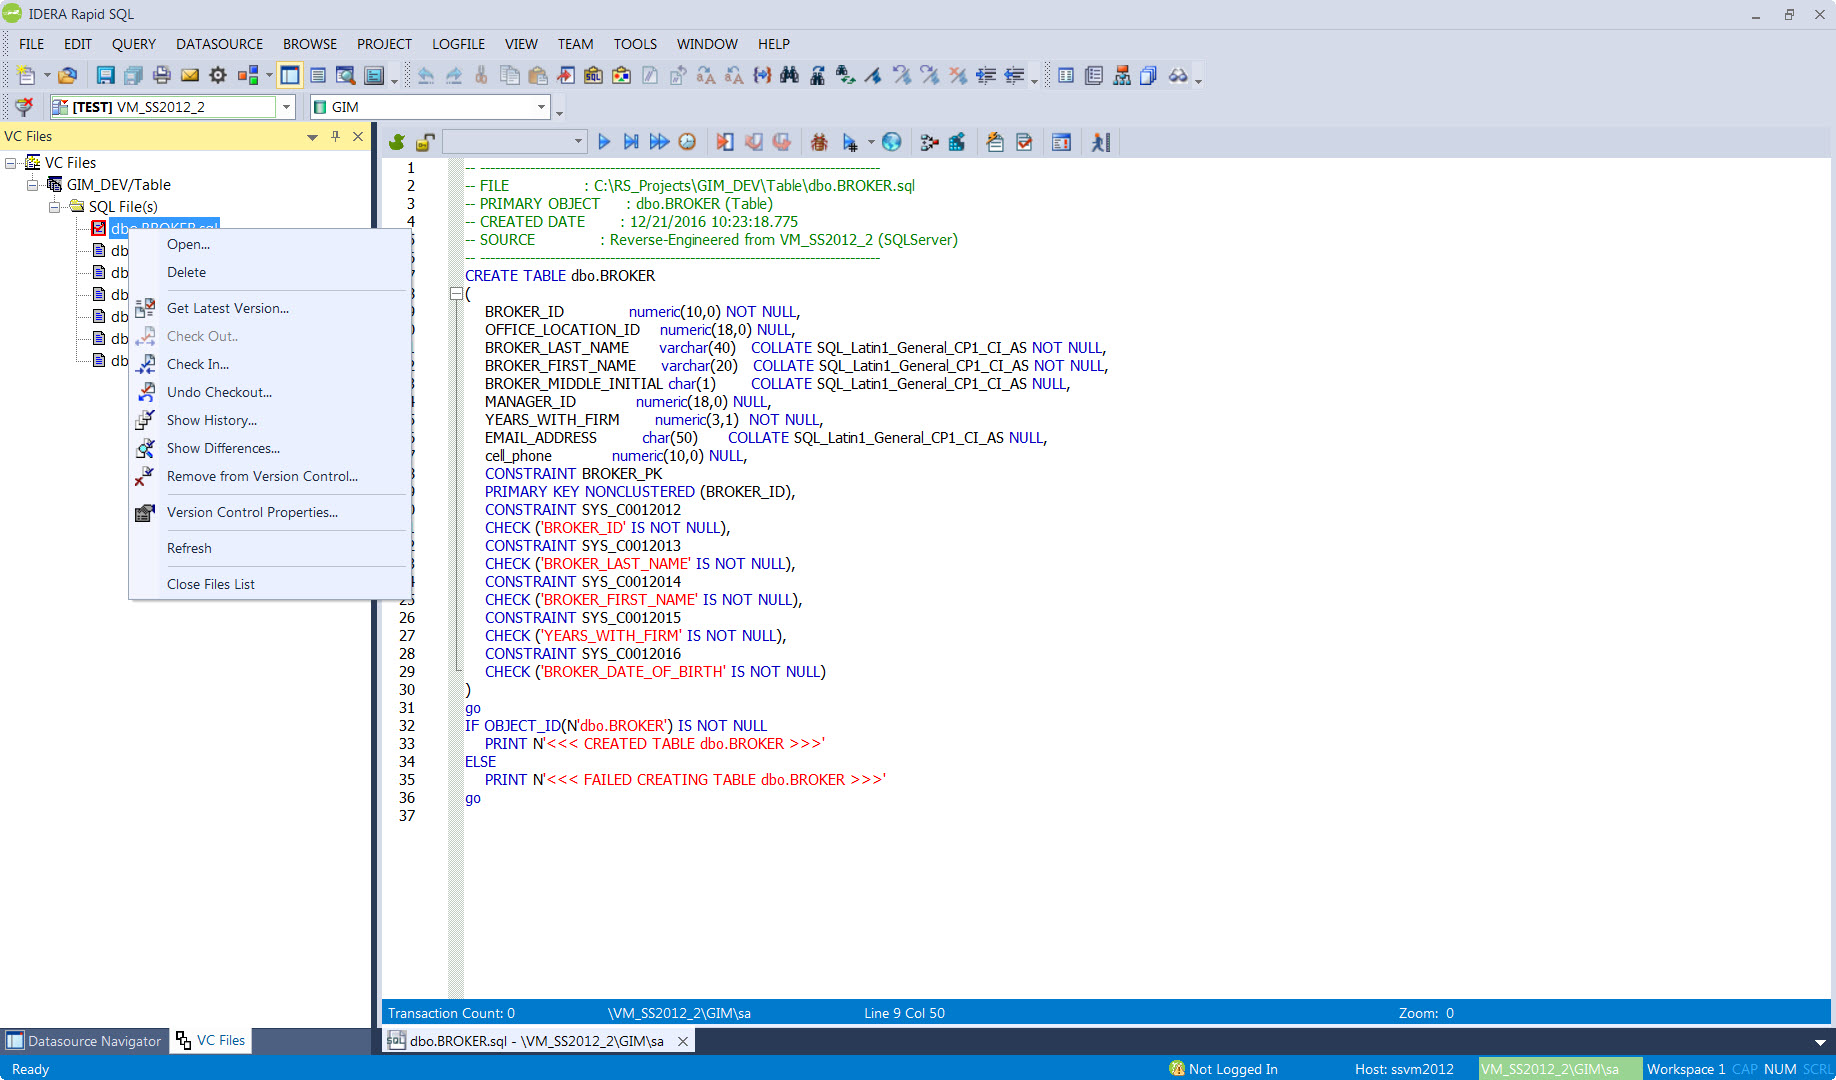The image size is (1836, 1080).
Task: Open the PROJECT menu
Action: (384, 44)
